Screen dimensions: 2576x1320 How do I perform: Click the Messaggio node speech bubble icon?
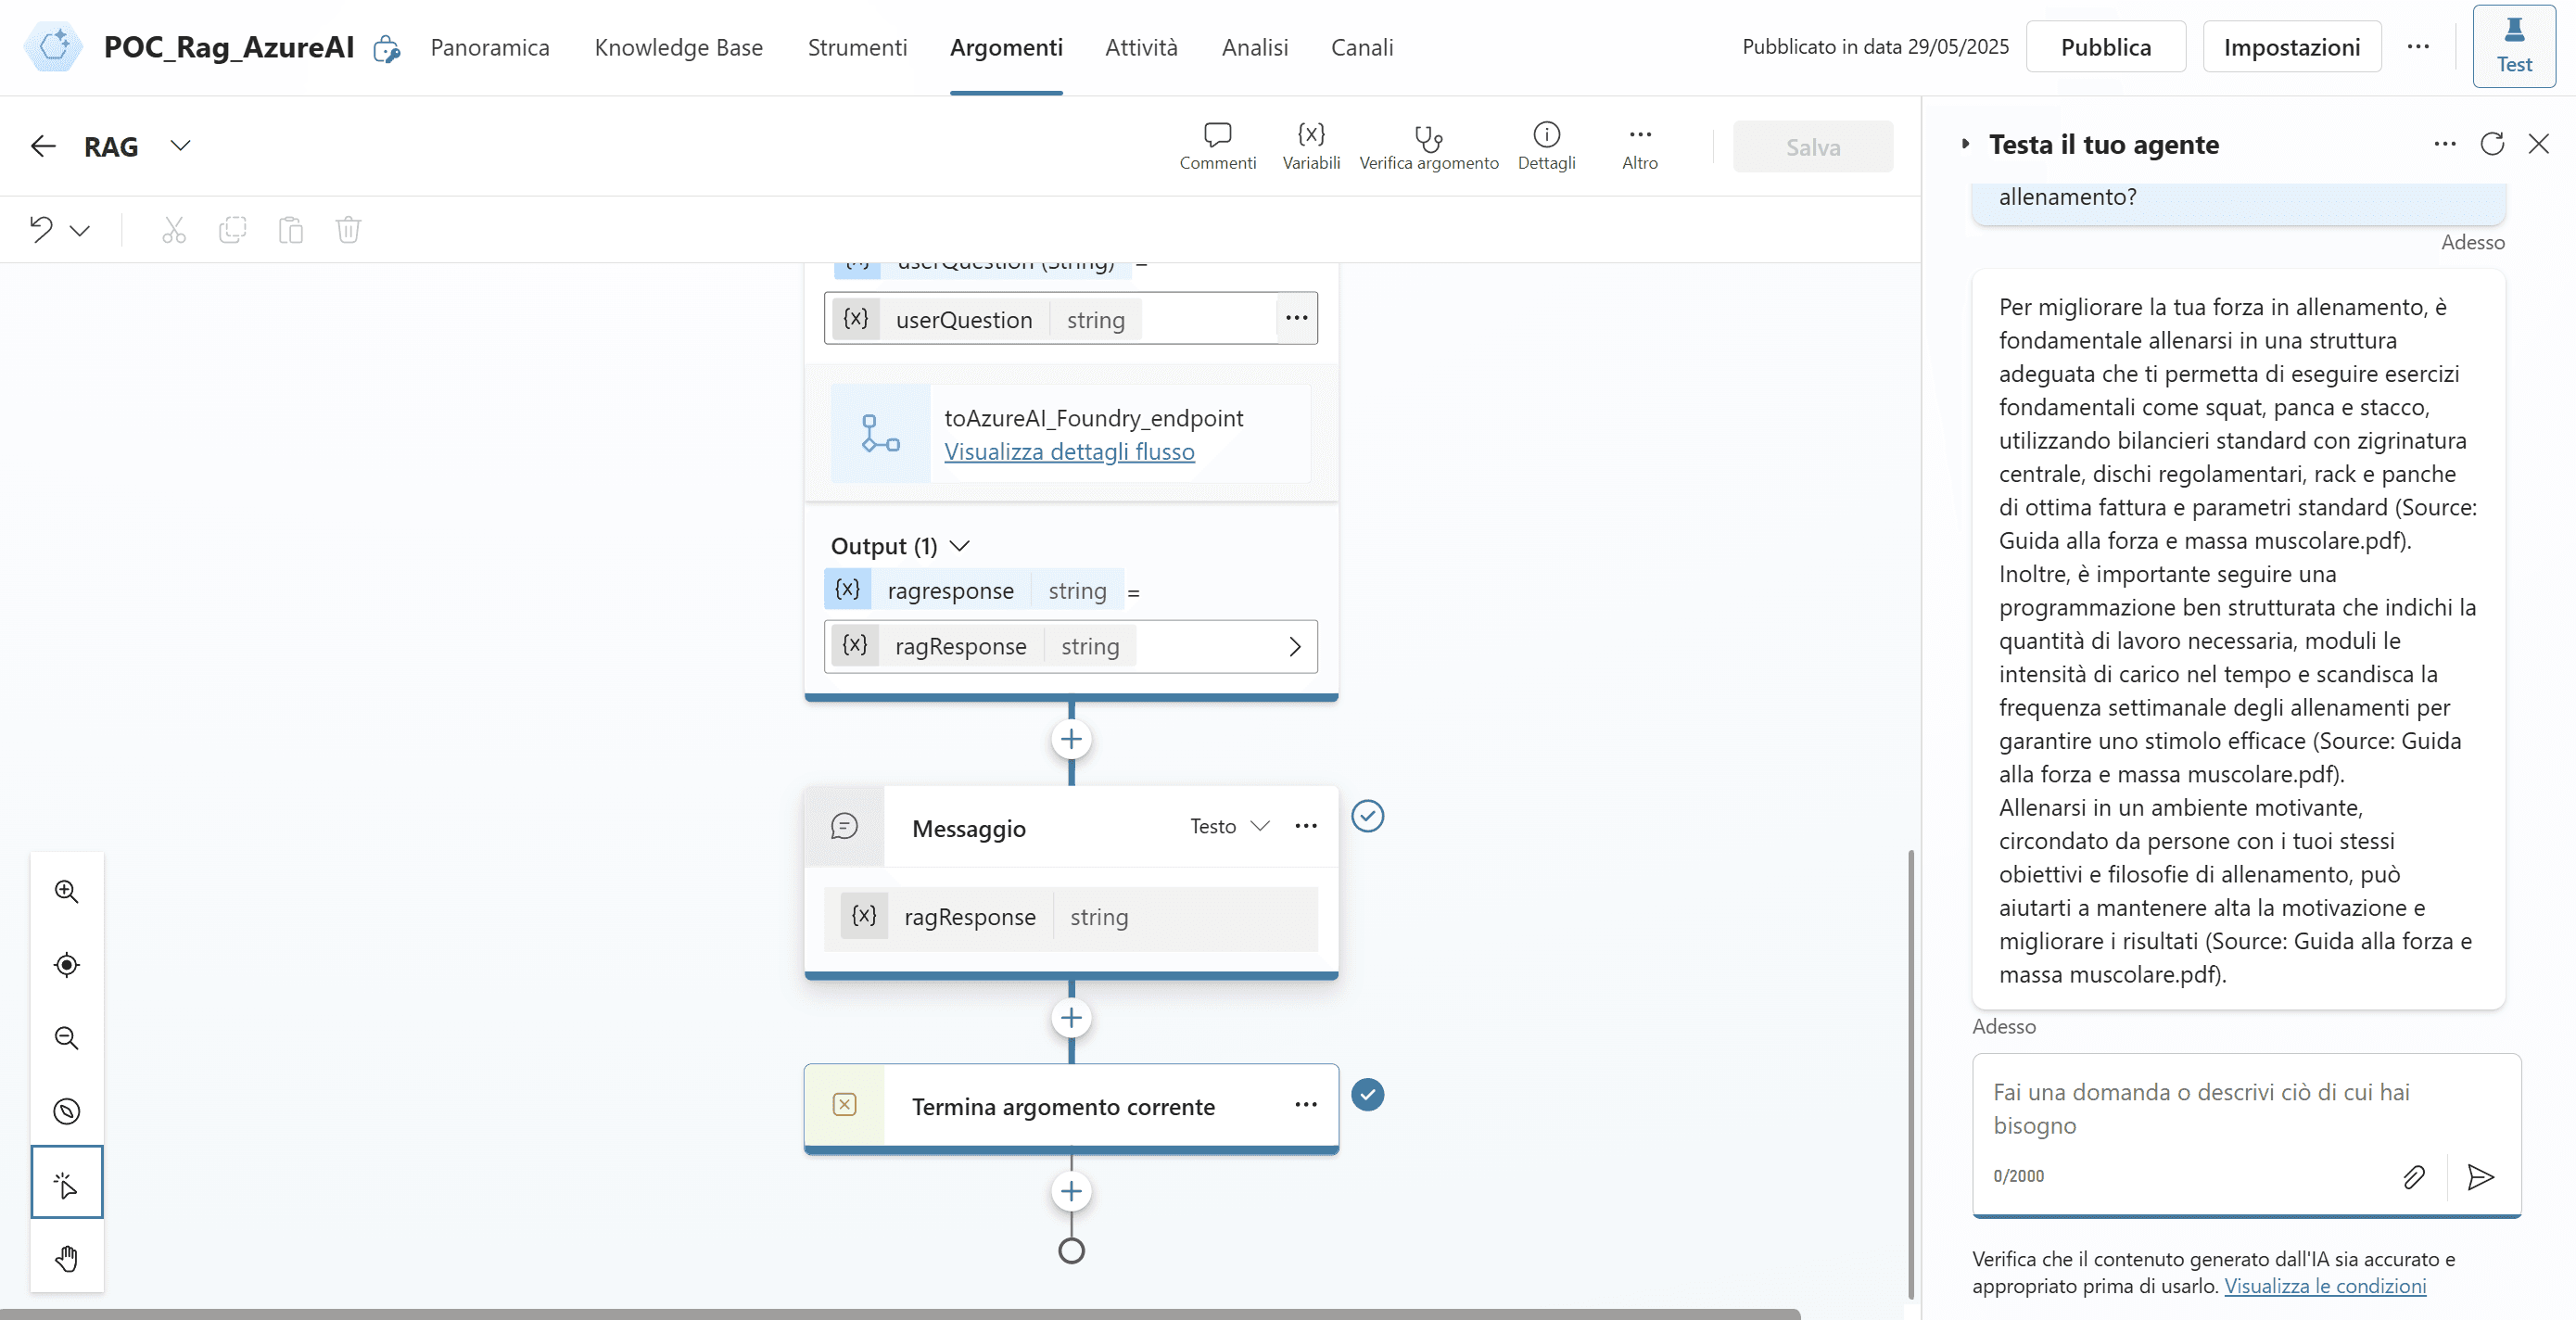point(844,826)
